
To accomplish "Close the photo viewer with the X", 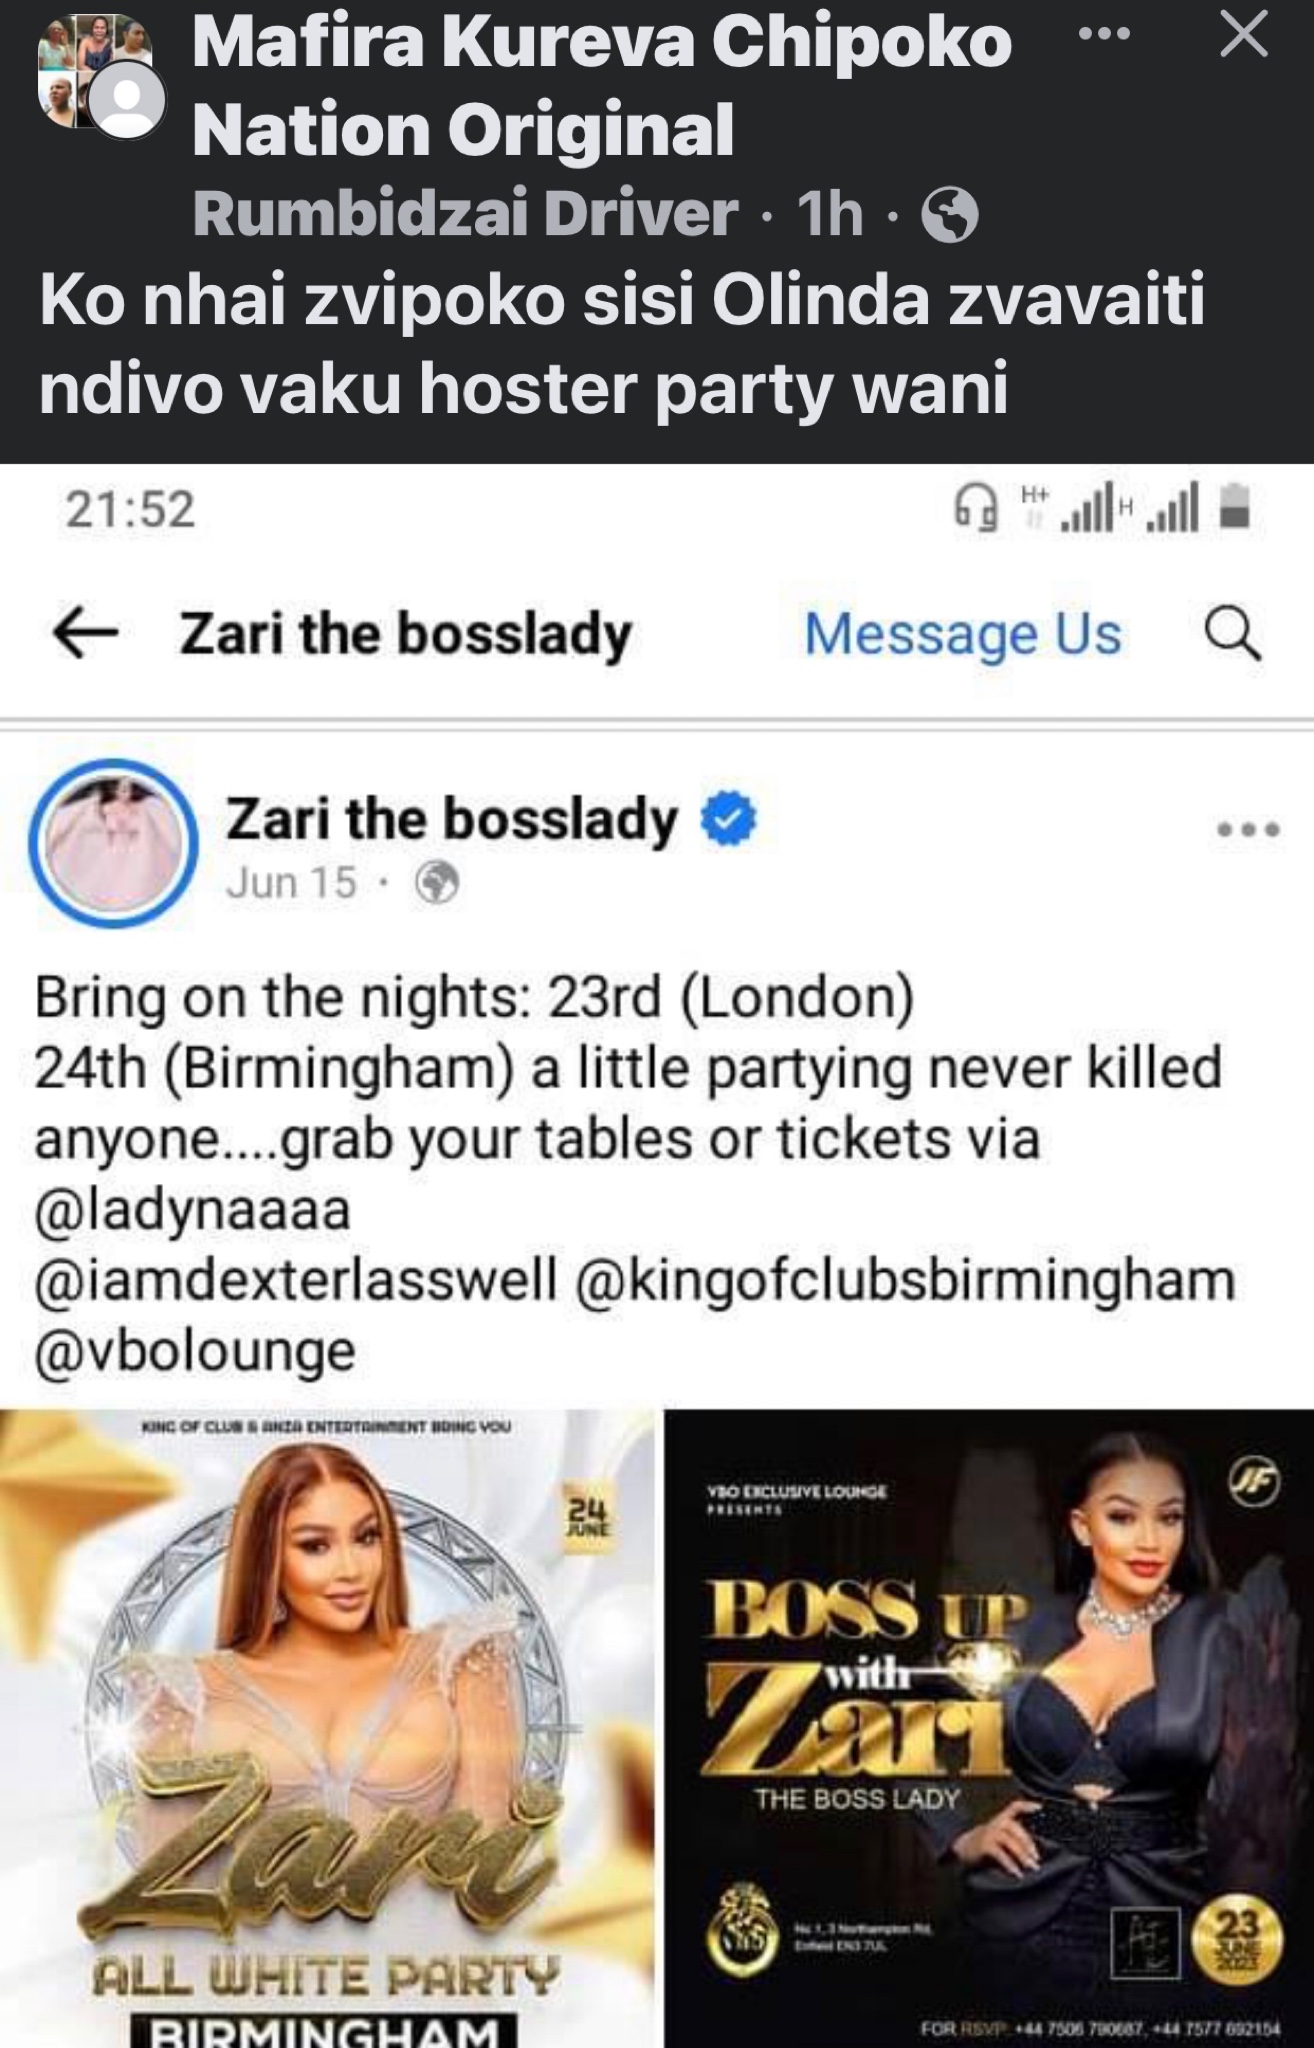I will 1244,37.
